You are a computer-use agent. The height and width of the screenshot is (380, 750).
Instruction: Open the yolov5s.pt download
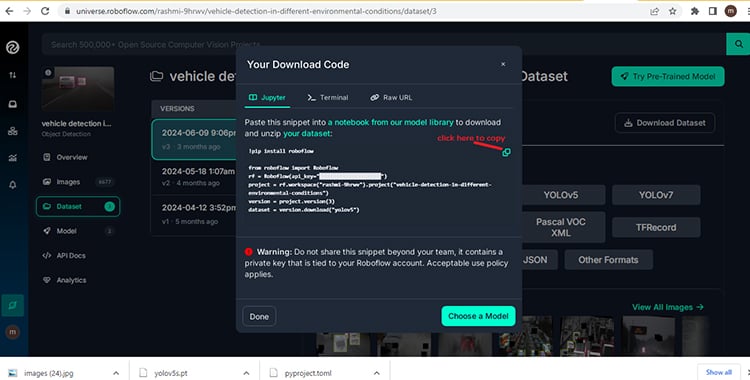pos(170,373)
